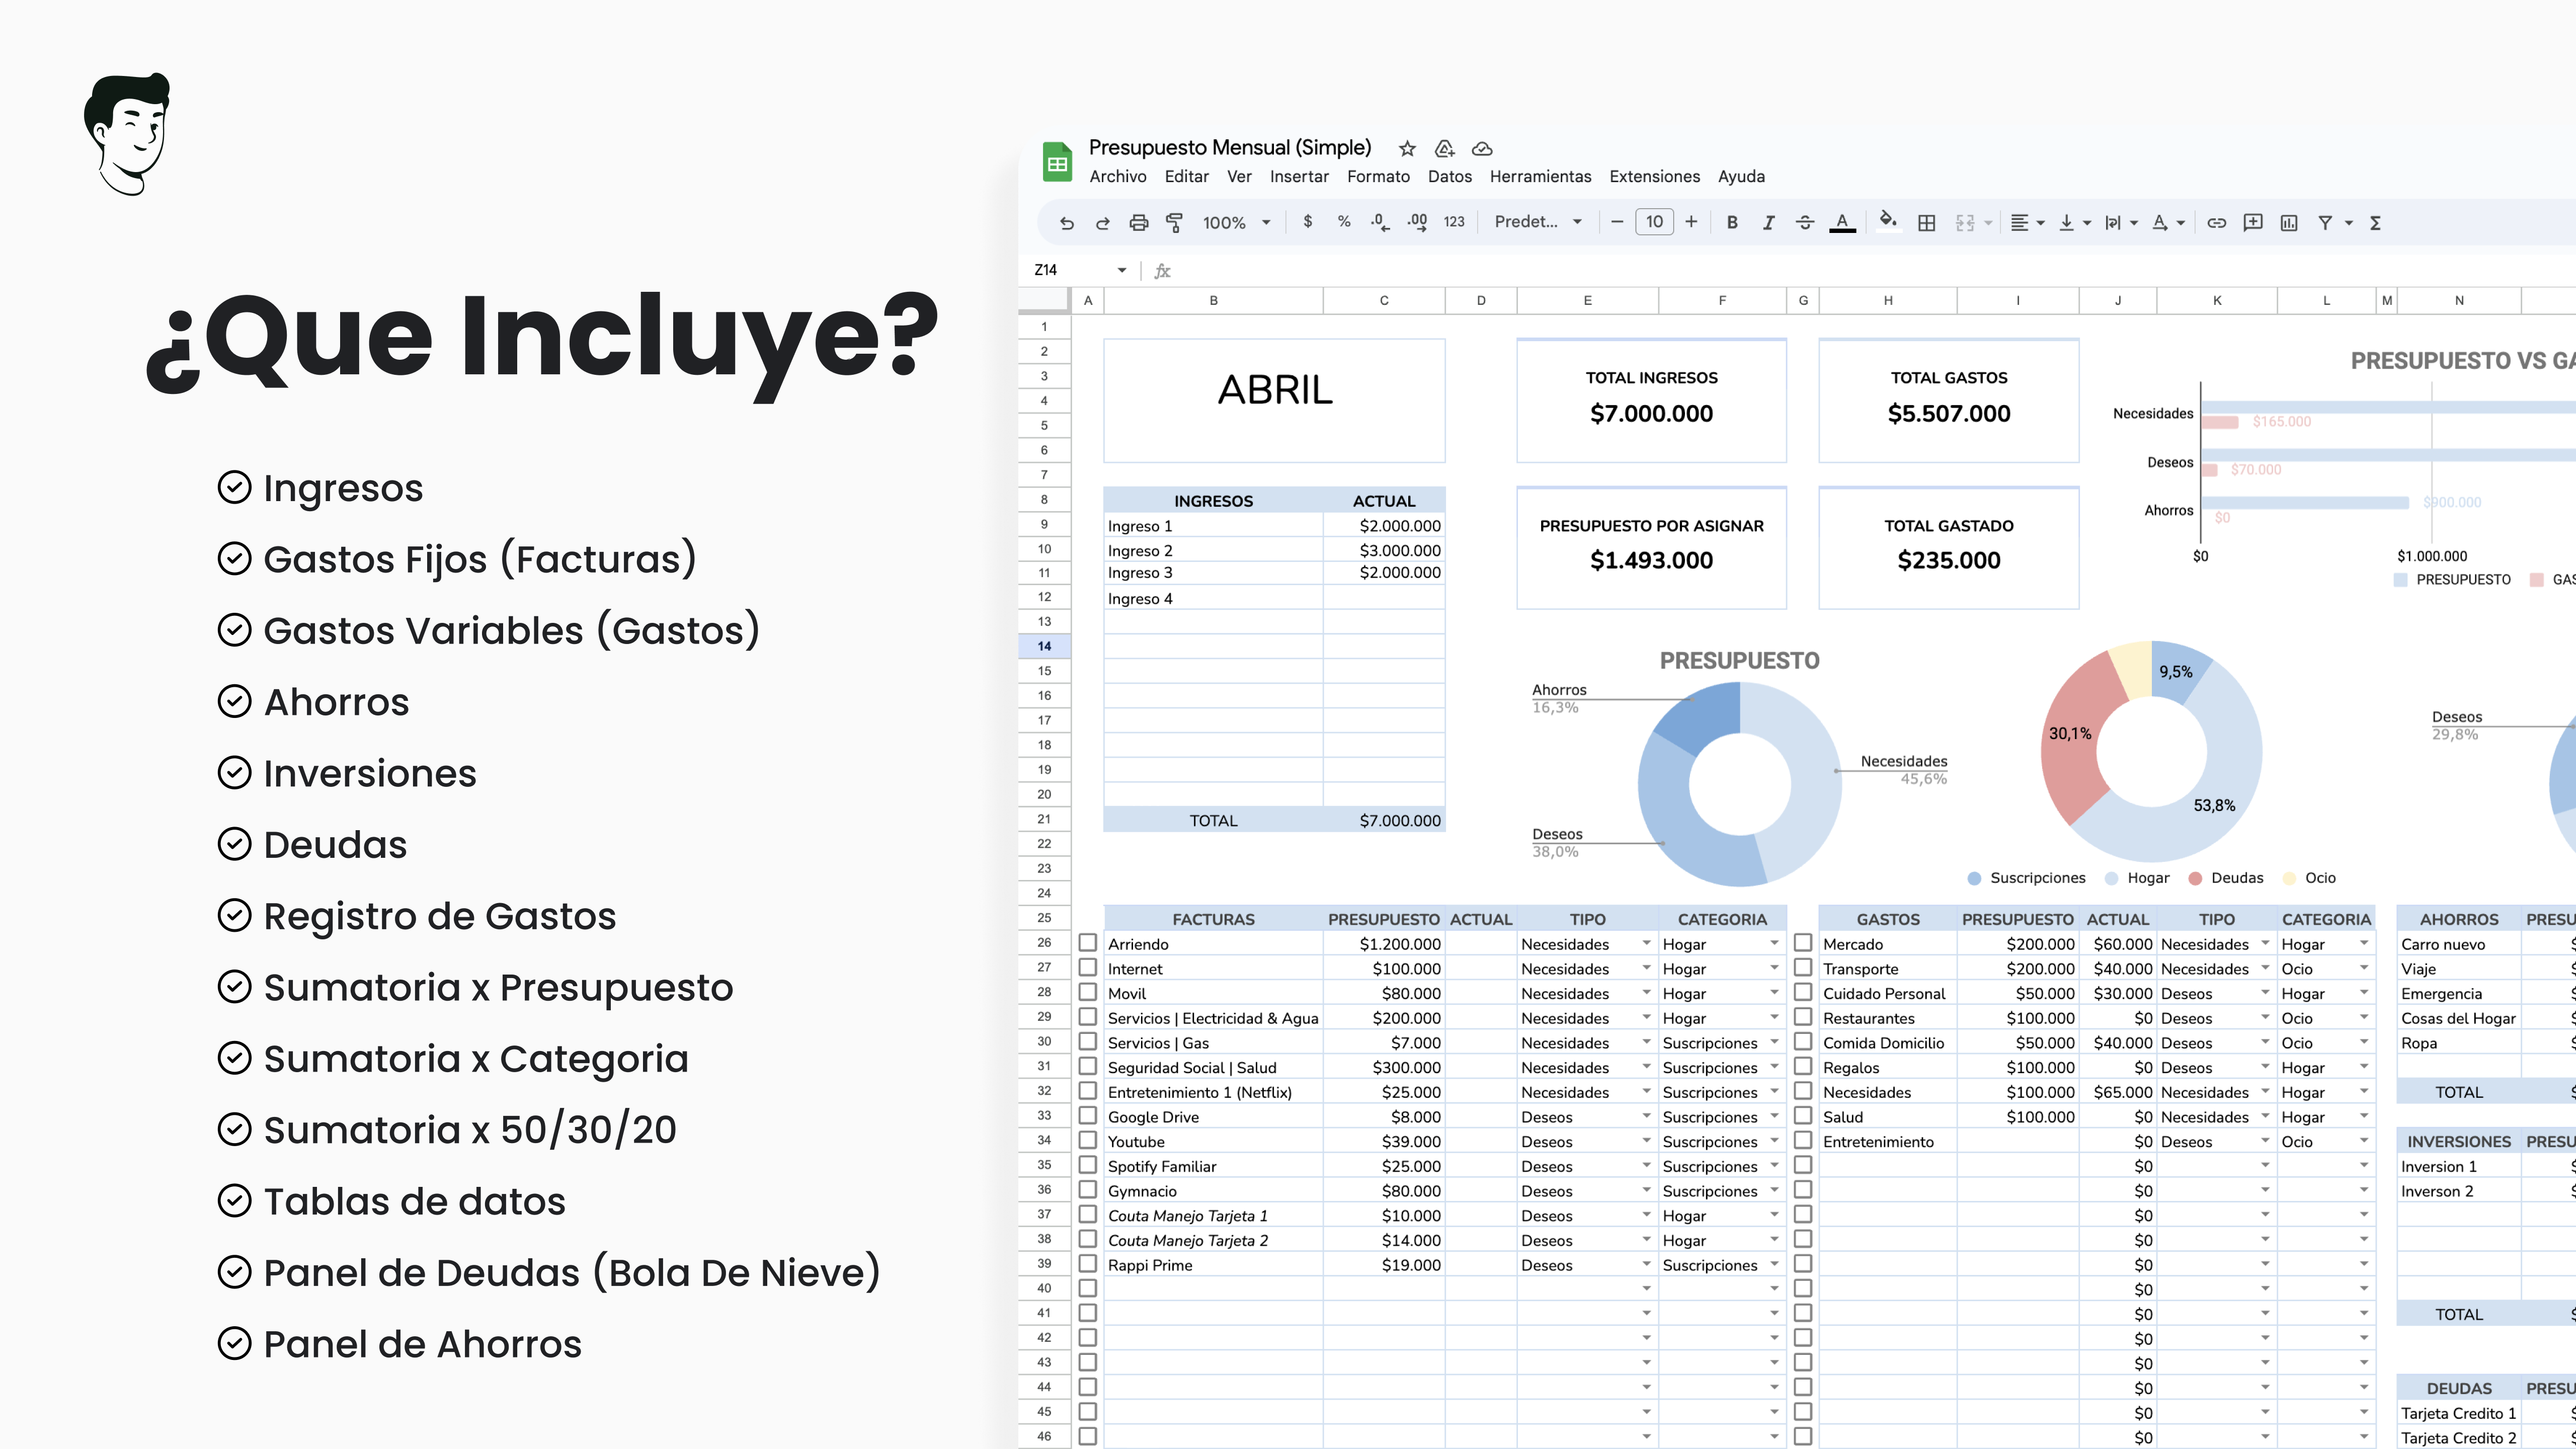Open CATEGORIA dropdown for Internet row
Viewport: 2576px width, 1449px height.
click(x=1774, y=968)
